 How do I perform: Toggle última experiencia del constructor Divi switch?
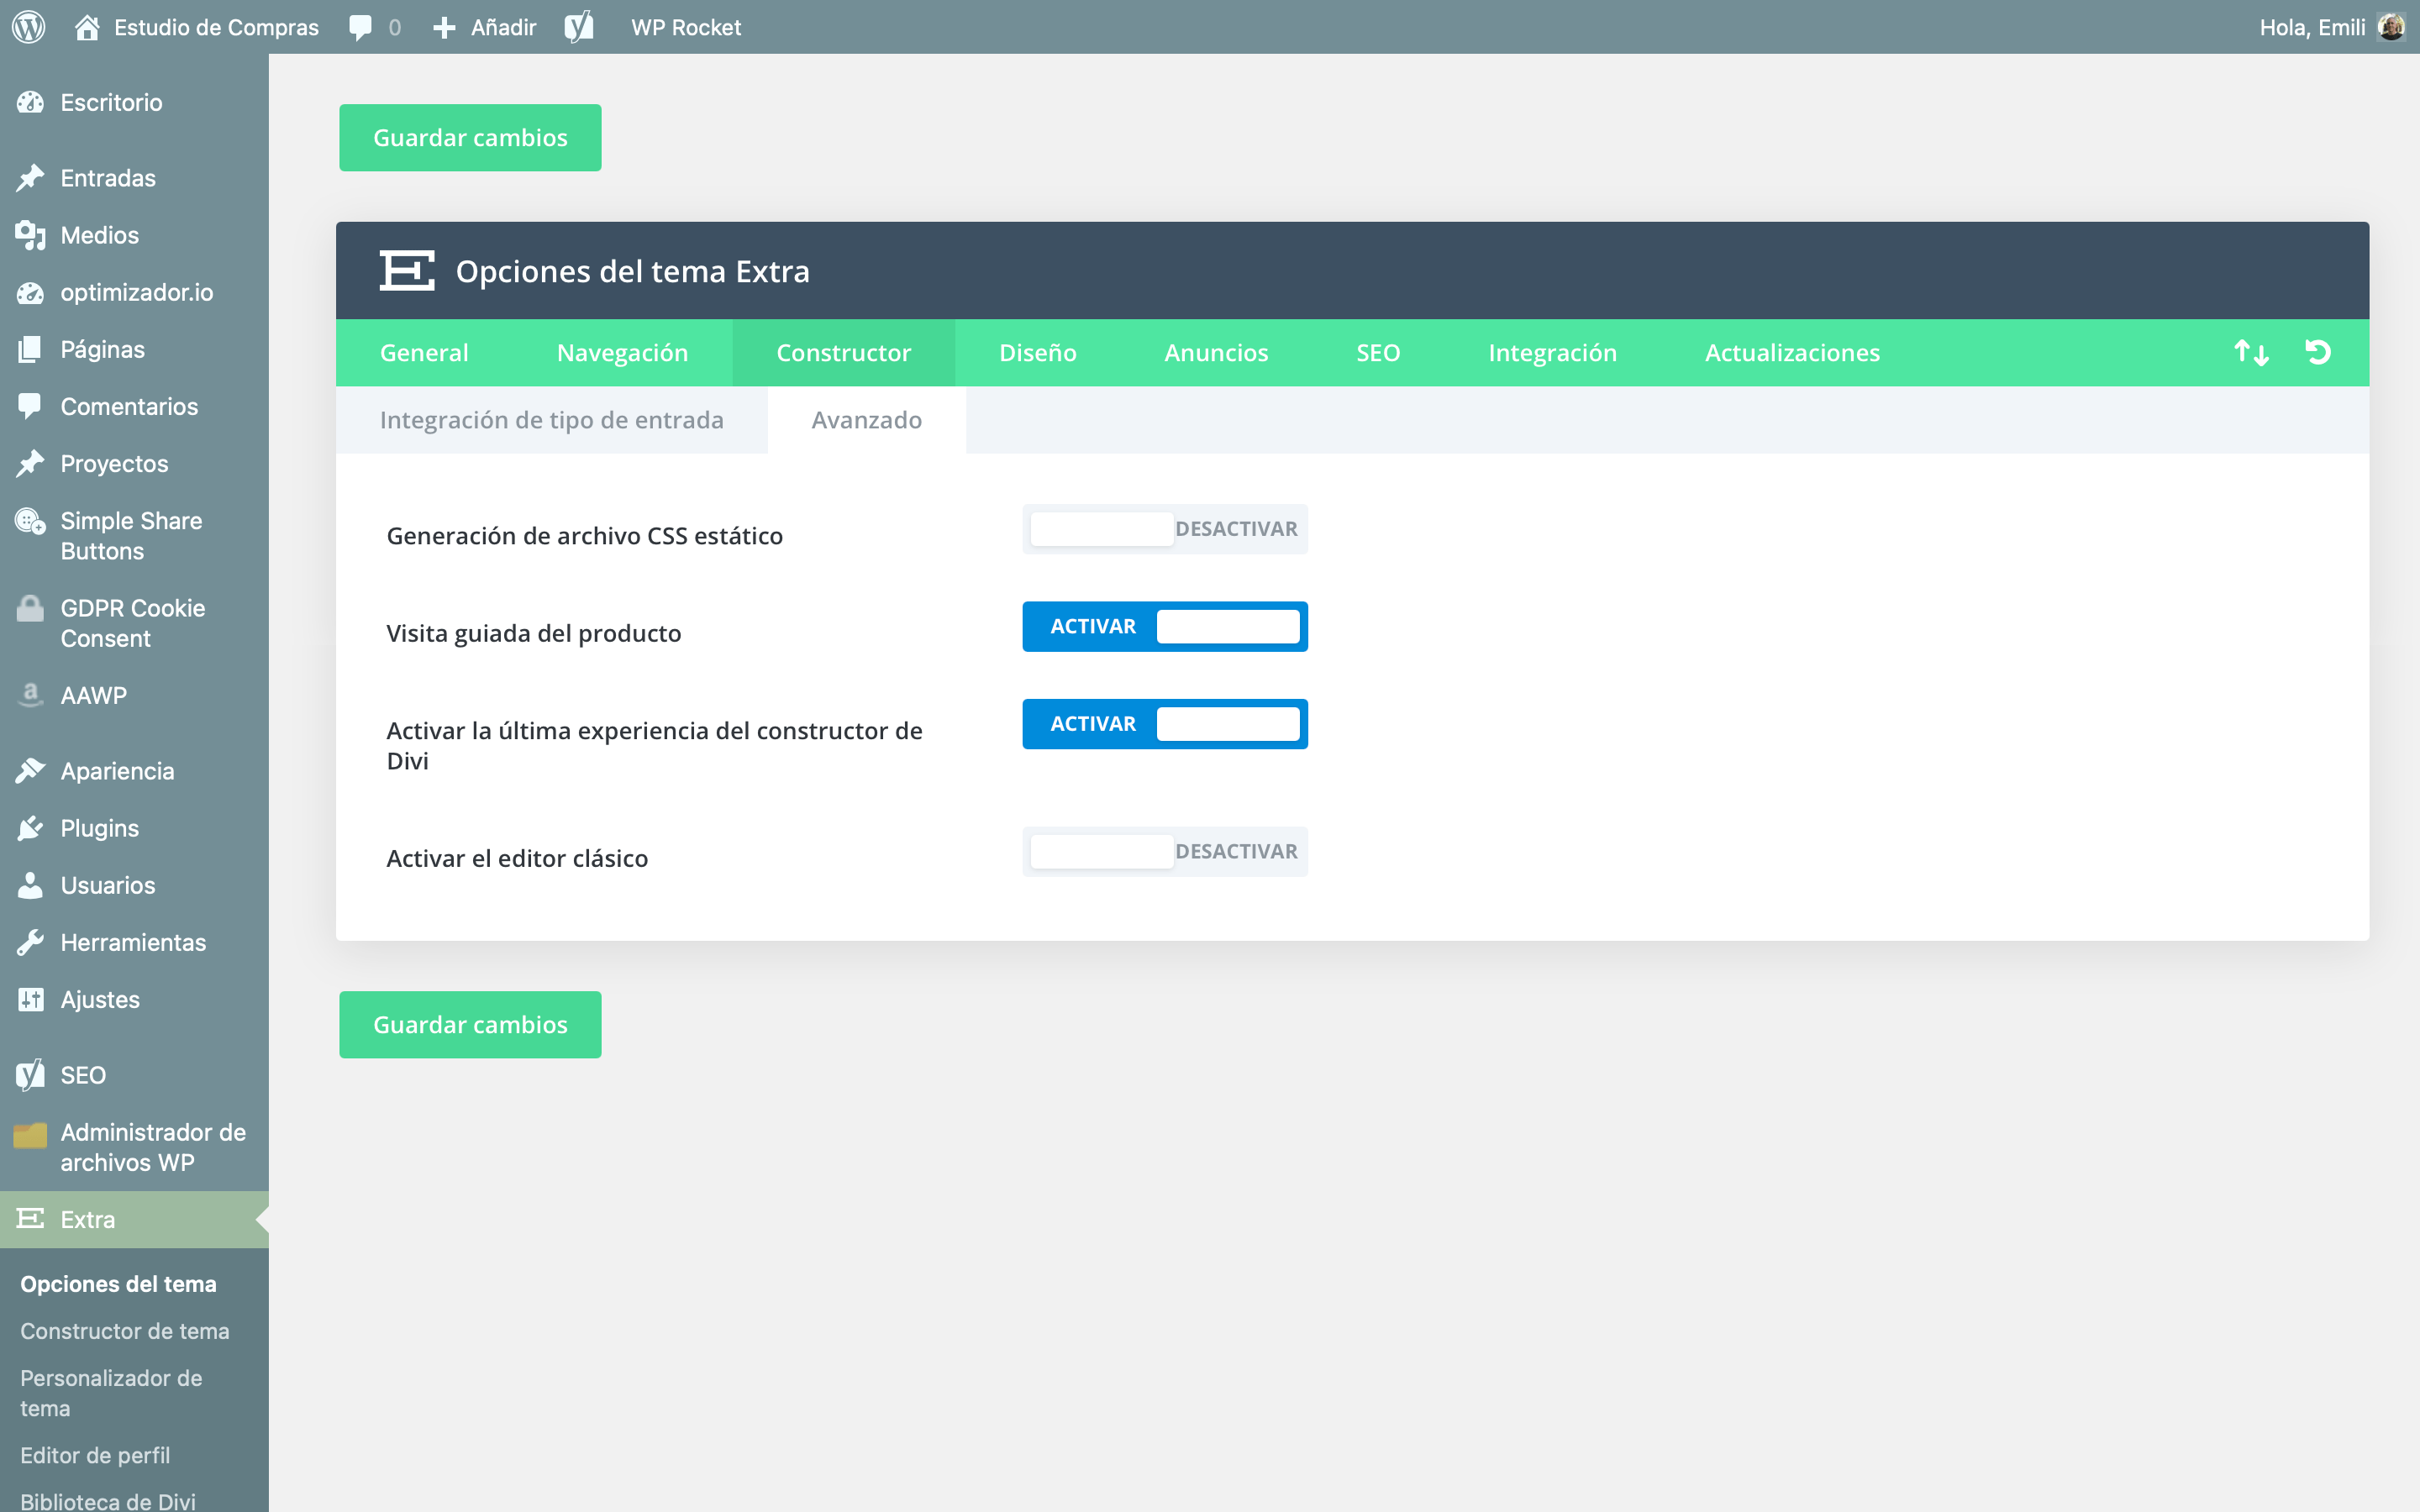click(1165, 724)
